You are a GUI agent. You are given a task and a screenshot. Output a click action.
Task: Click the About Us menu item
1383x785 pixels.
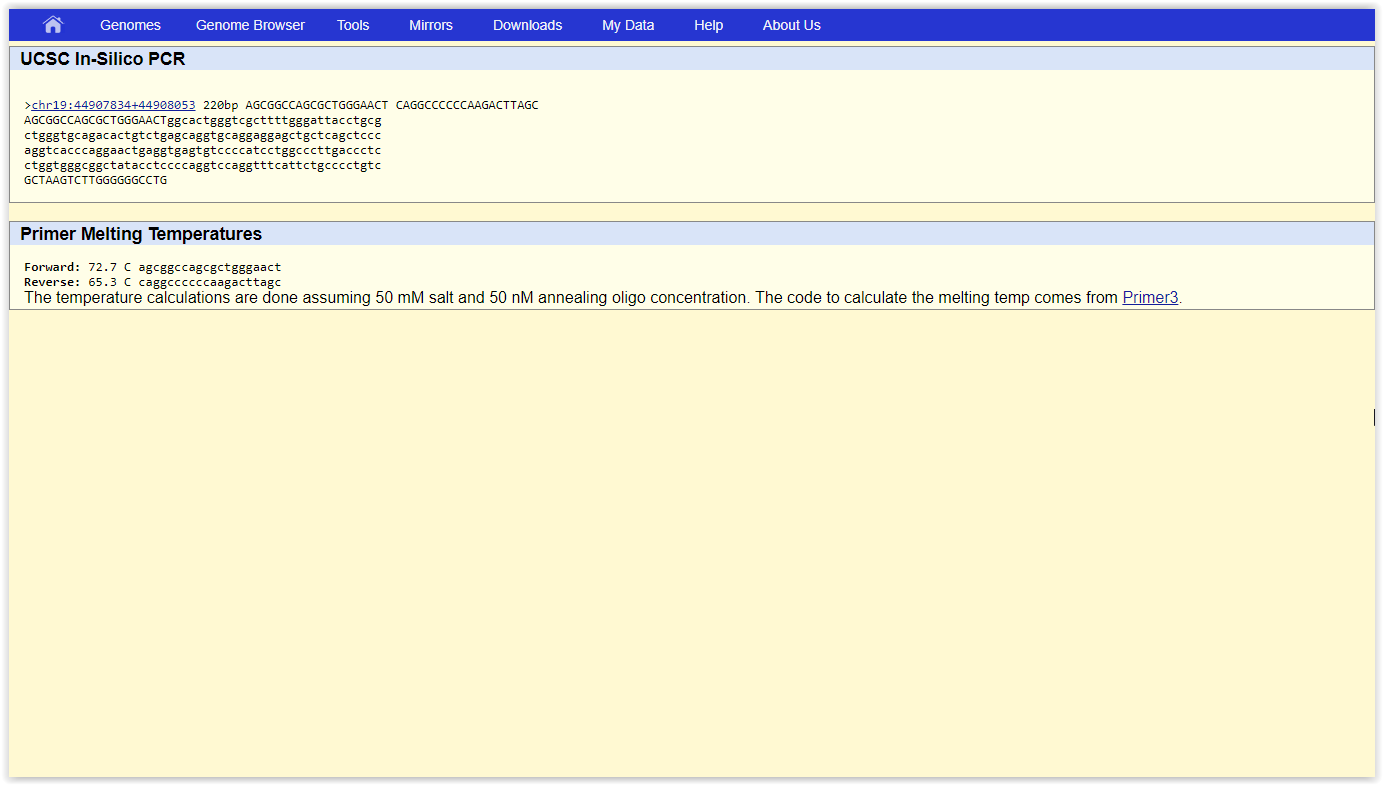[791, 25]
